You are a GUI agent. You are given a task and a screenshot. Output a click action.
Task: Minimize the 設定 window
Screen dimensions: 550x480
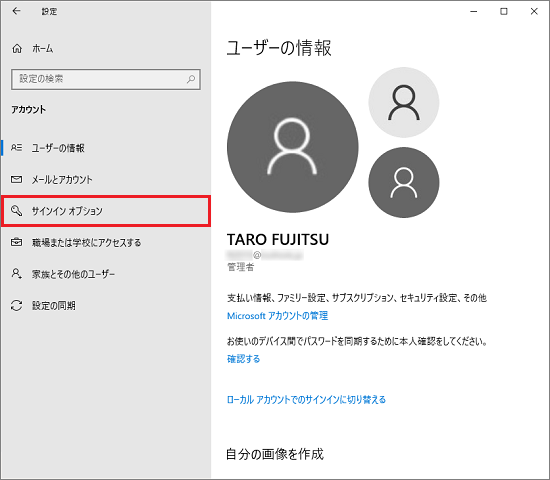(x=474, y=11)
